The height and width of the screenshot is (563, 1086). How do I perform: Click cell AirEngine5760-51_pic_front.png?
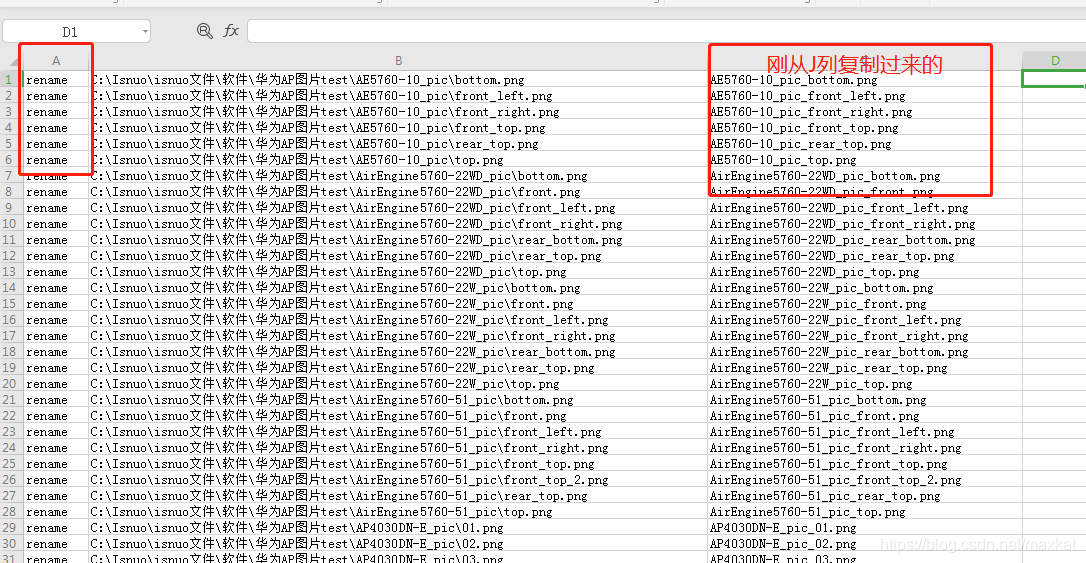865,415
